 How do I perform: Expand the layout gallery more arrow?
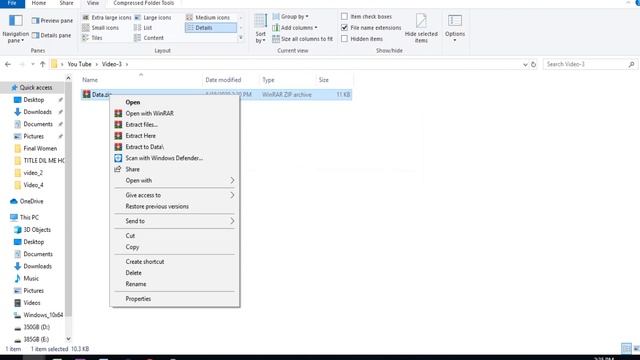point(241,38)
